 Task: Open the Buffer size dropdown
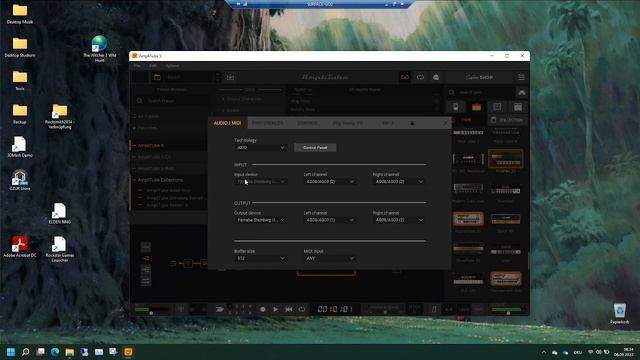[260, 258]
